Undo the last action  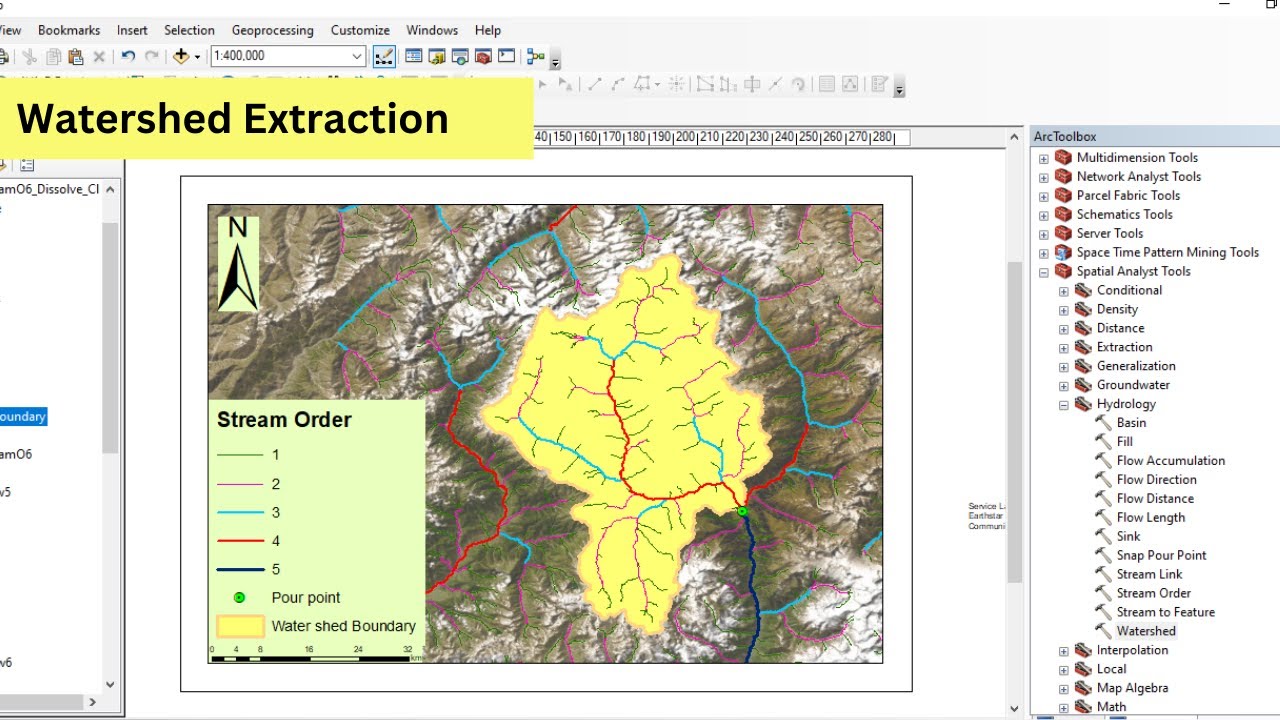coord(128,57)
